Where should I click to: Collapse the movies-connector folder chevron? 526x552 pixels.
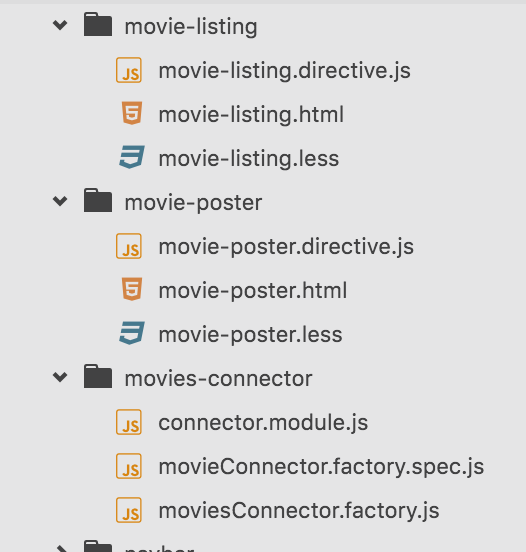(x=60, y=377)
